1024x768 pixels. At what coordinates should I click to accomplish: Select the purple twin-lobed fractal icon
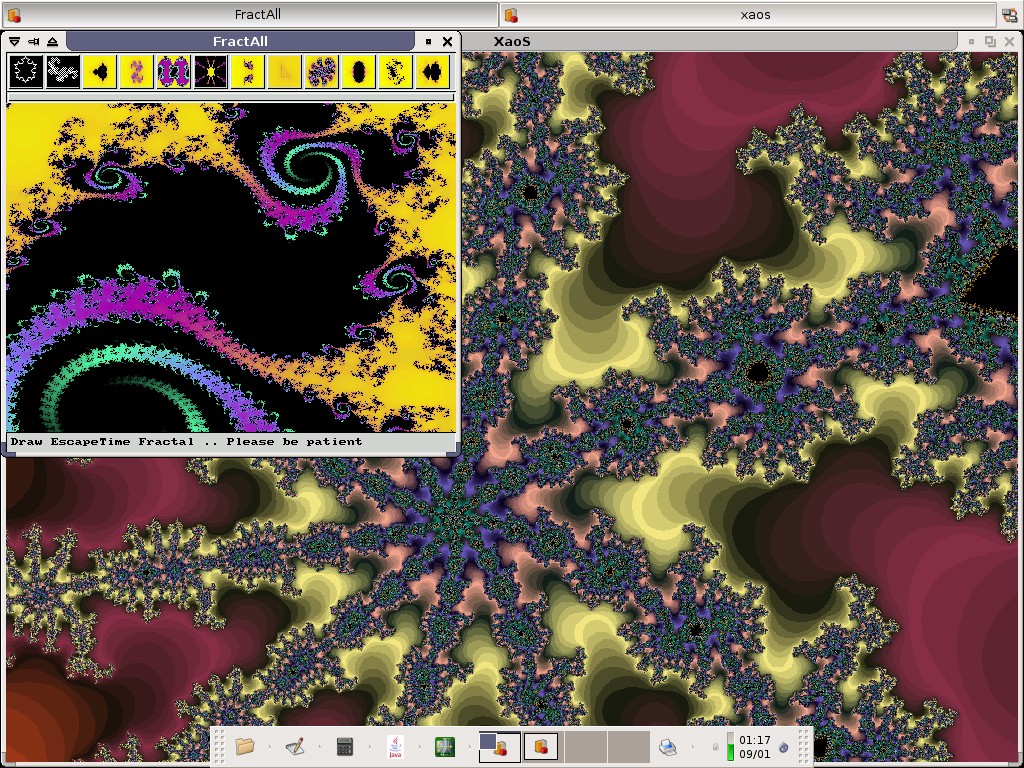[x=174, y=72]
